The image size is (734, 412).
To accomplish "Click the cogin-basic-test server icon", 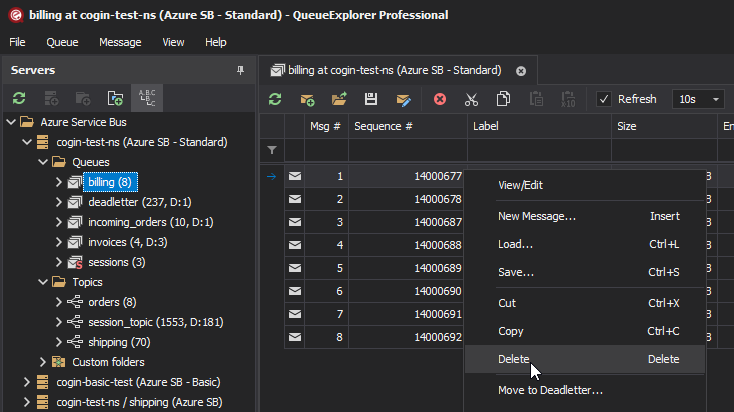I will (x=43, y=382).
